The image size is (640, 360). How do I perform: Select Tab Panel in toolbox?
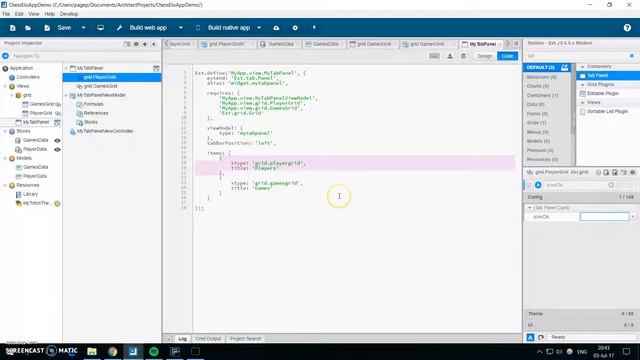607,76
